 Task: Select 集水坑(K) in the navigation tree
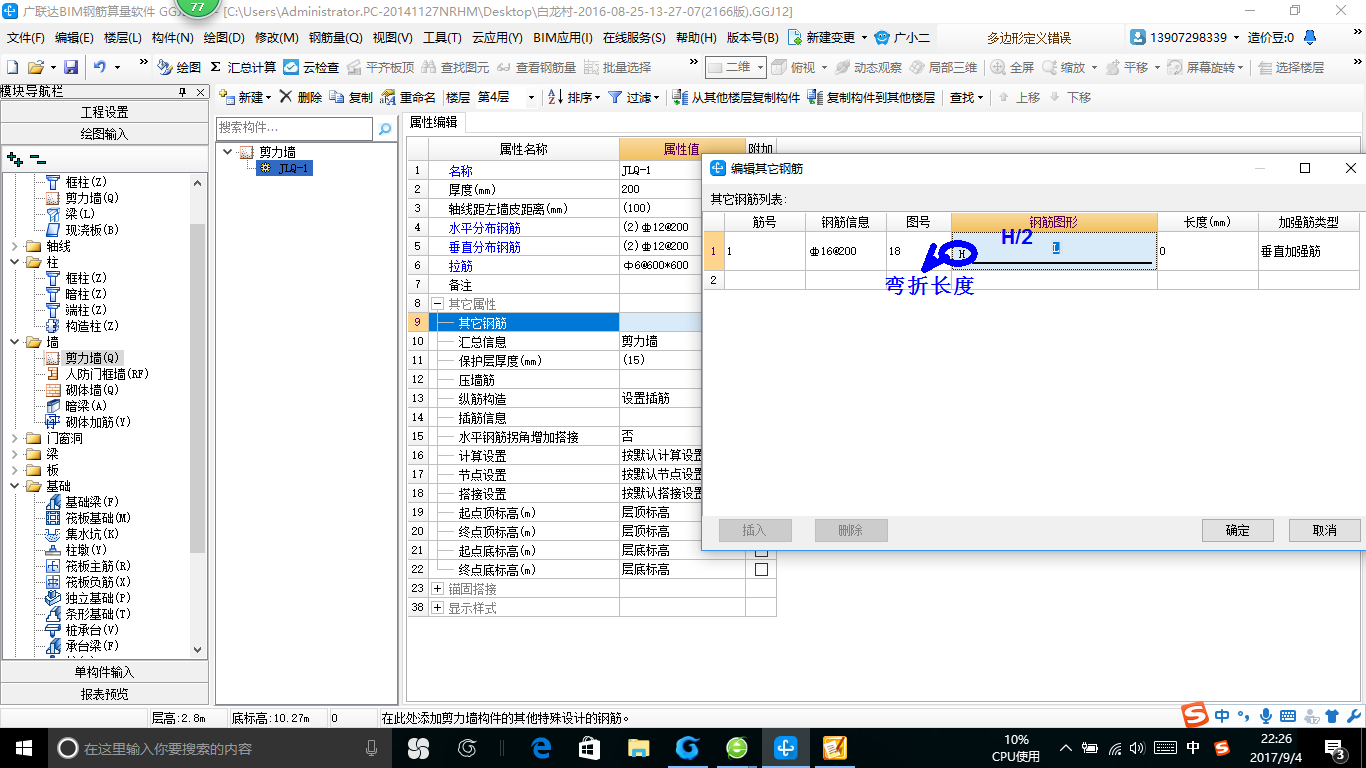coord(83,534)
